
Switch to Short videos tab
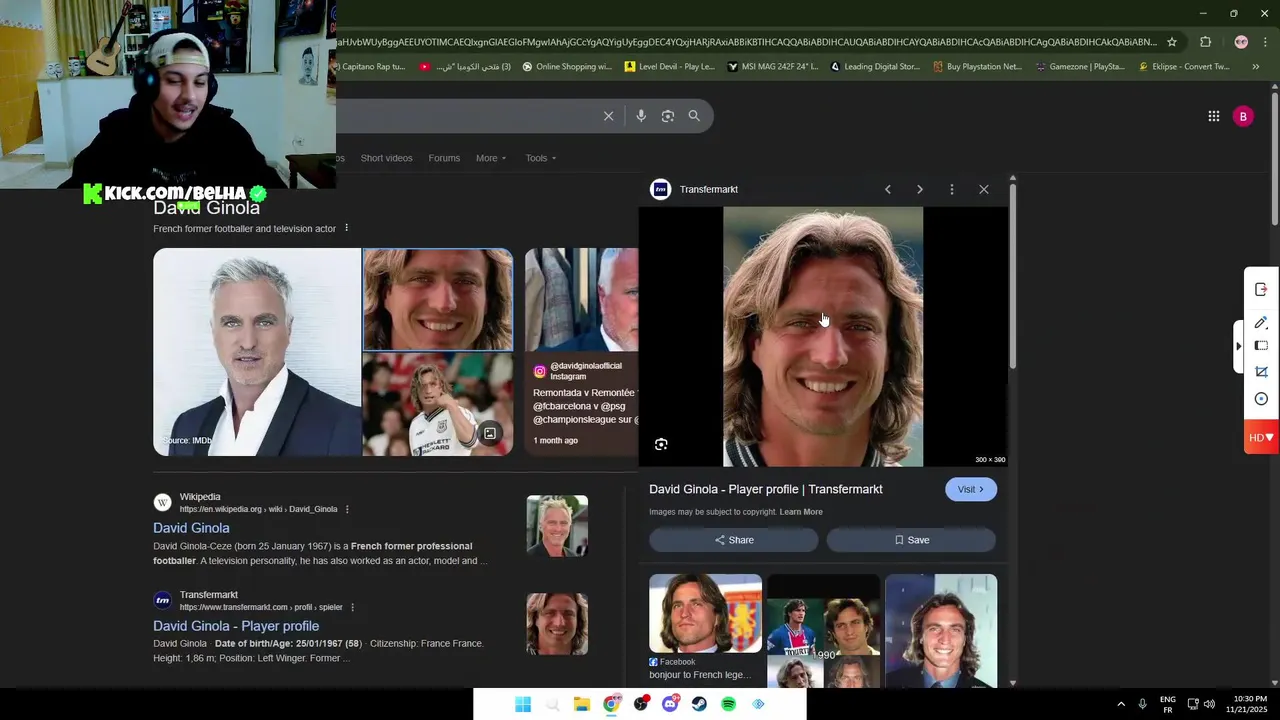[386, 158]
